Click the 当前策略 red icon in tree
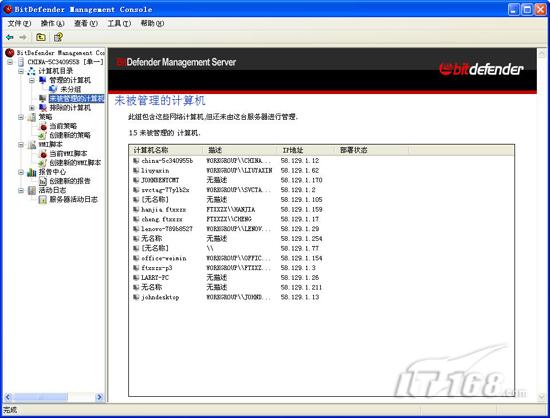Image resolution: width=550 pixels, height=418 pixels. [43, 127]
